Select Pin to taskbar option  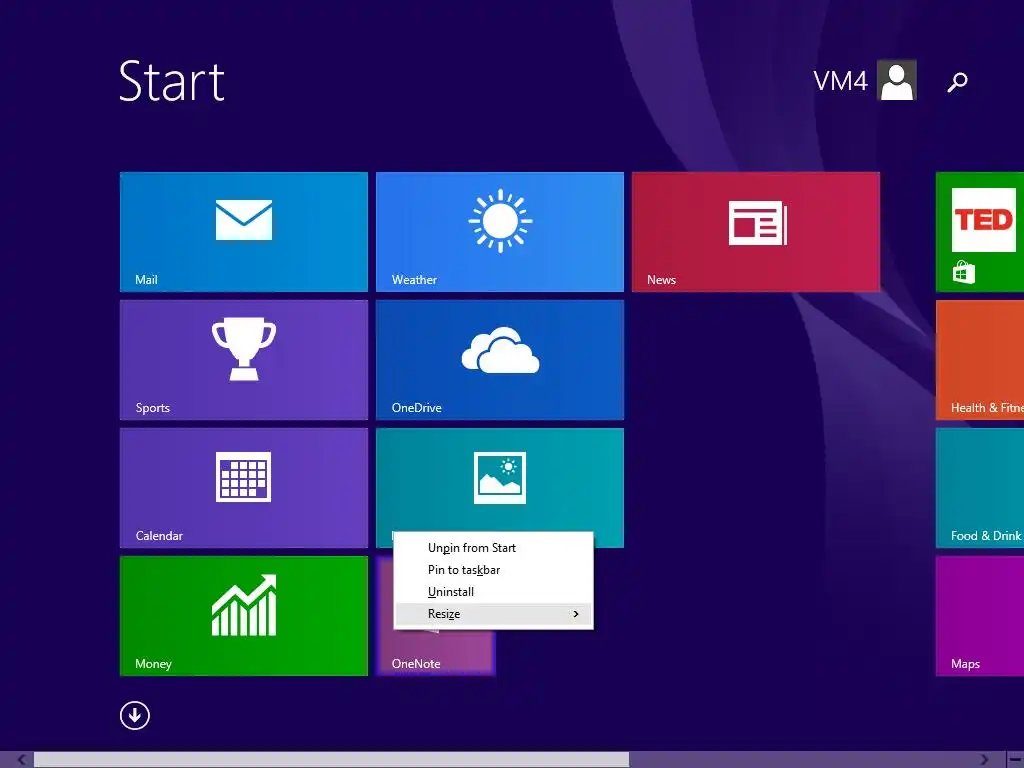(x=494, y=570)
